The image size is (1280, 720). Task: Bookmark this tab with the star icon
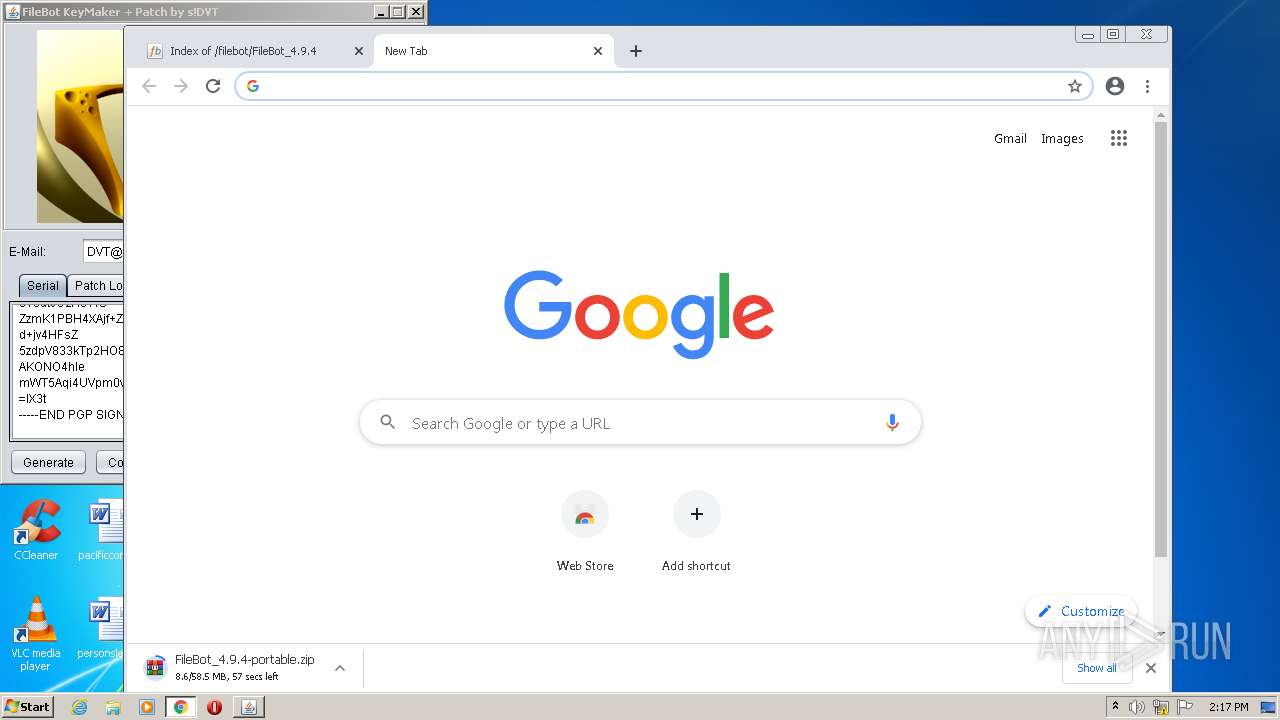1075,86
